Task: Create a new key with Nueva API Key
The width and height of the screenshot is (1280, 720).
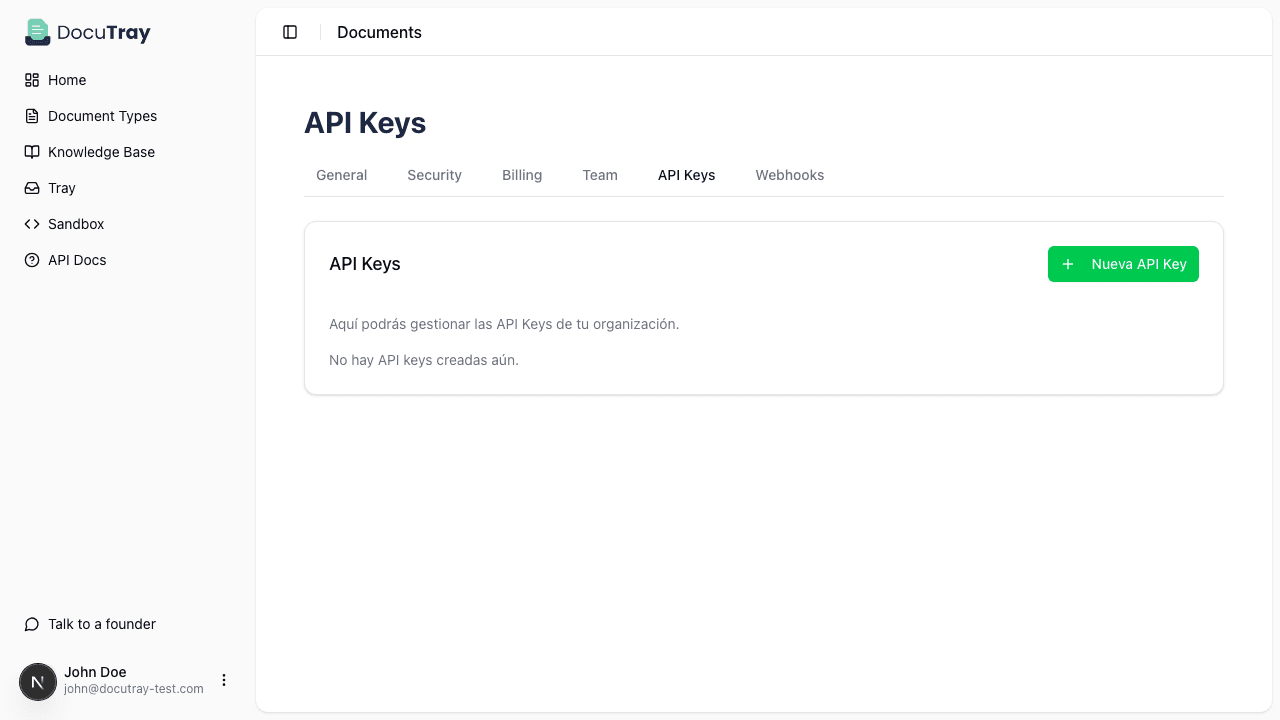Action: point(1123,264)
